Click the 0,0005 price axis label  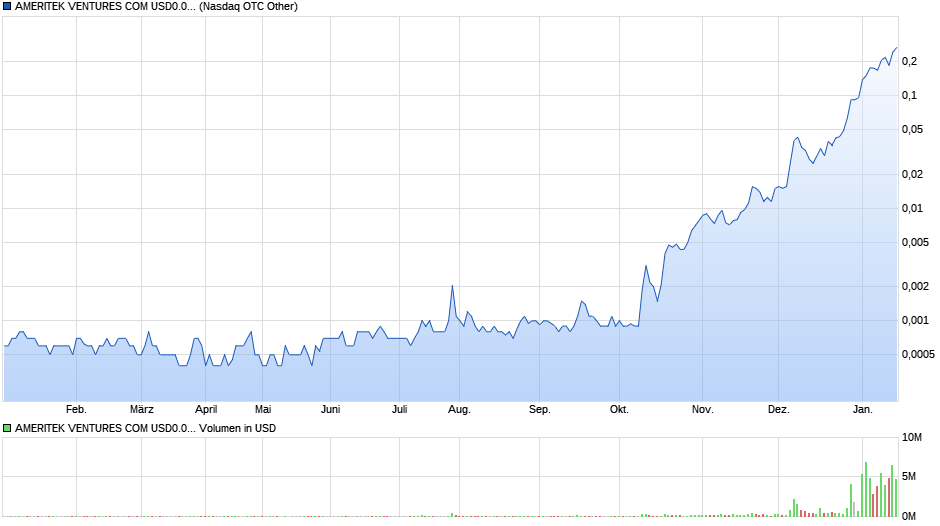point(918,354)
